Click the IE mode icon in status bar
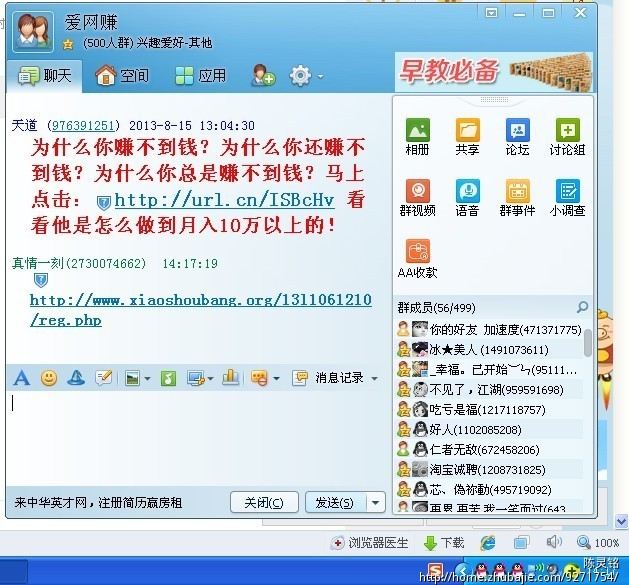Image resolution: width=629 pixels, height=585 pixels. click(488, 543)
